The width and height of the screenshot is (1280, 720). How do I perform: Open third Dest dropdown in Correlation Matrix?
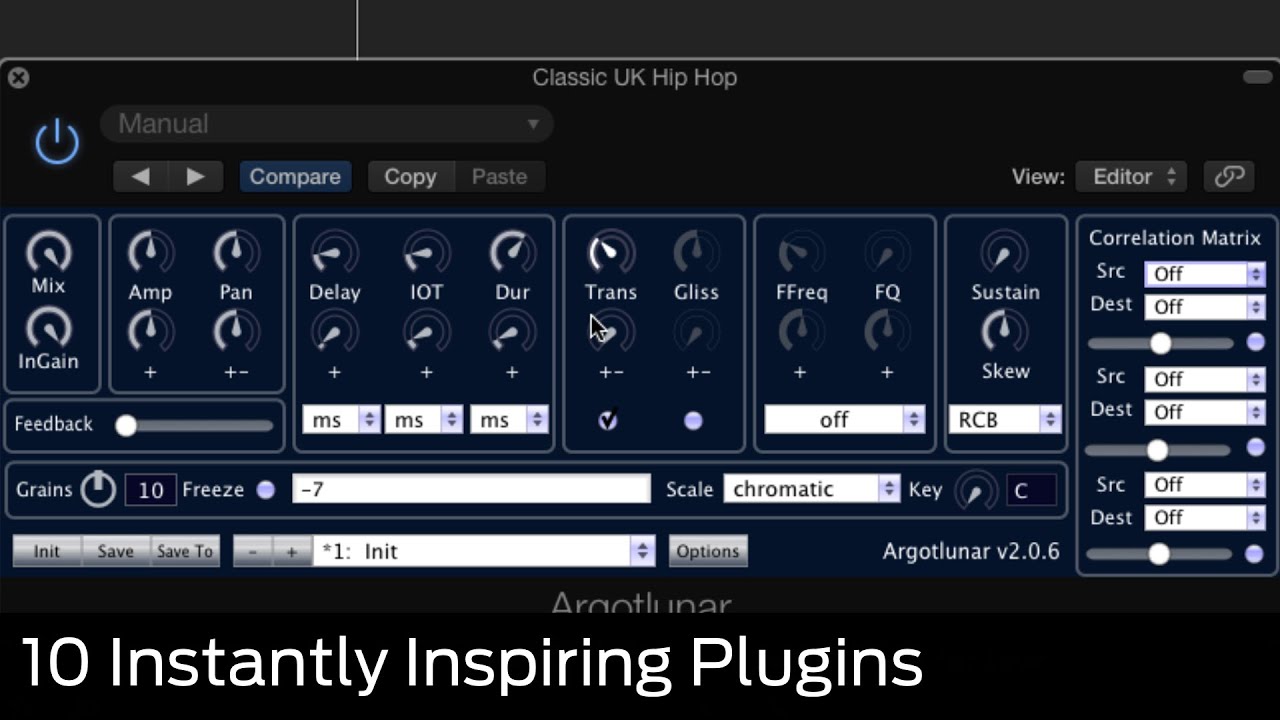tap(1205, 517)
